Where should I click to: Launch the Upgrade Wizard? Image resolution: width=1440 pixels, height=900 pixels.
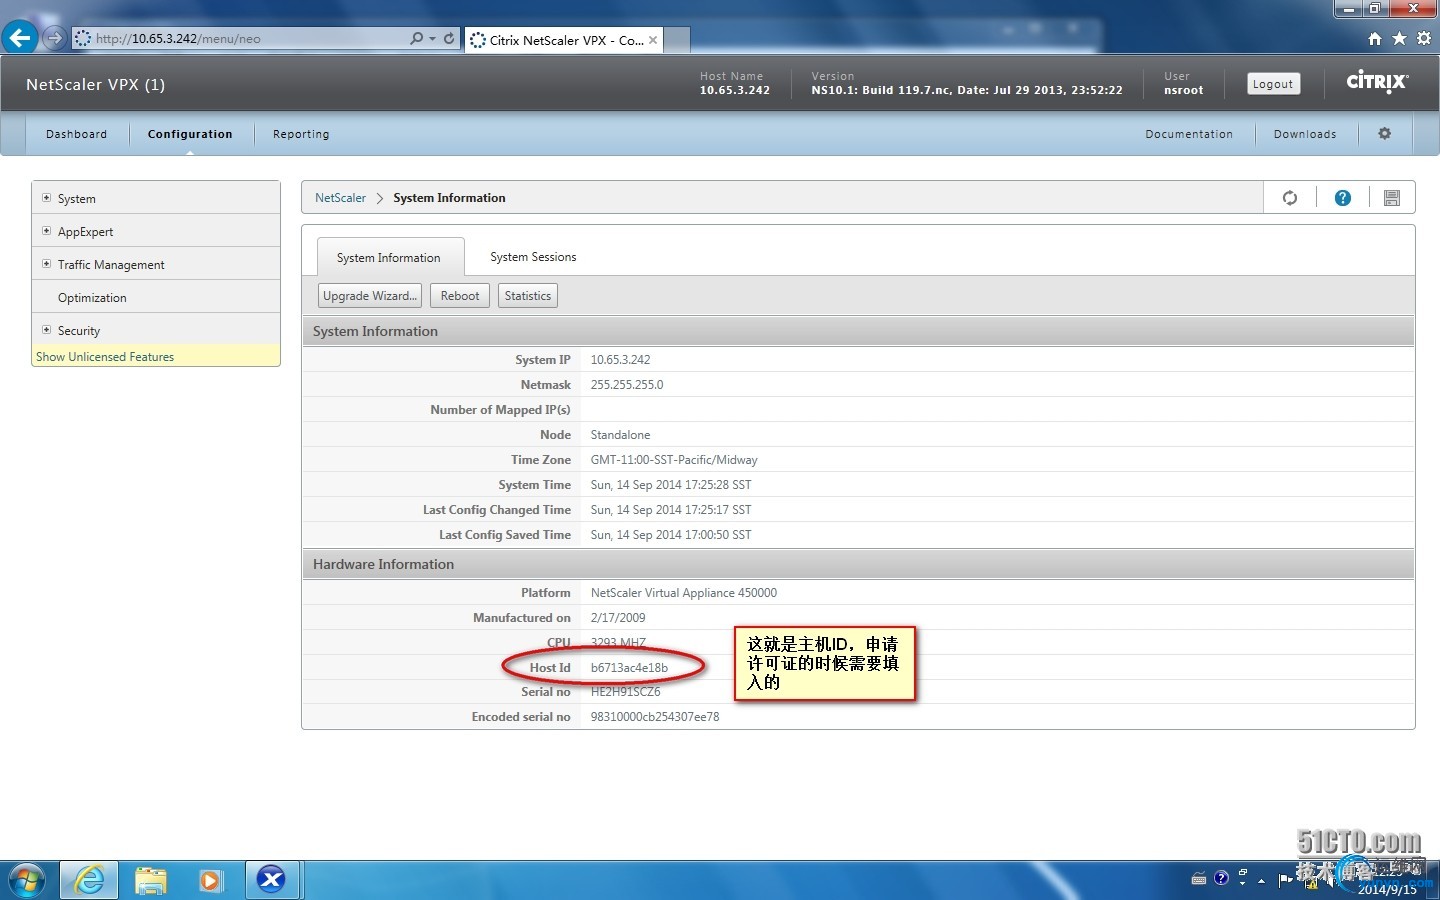pyautogui.click(x=370, y=296)
